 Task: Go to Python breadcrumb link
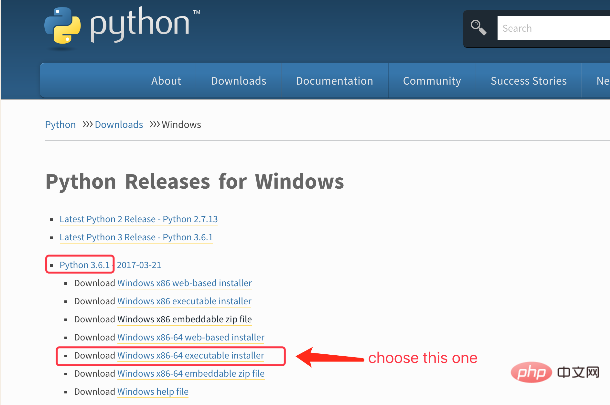tap(60, 125)
